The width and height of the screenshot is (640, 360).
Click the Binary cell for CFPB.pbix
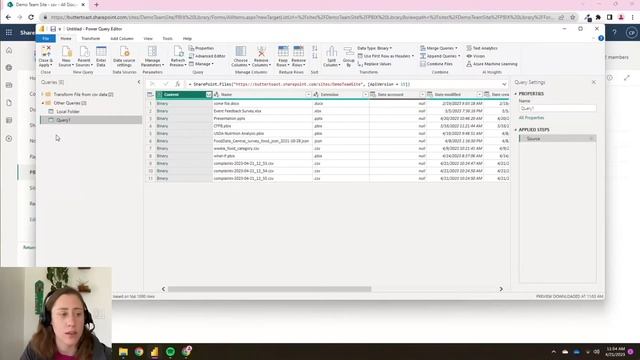tap(184, 126)
